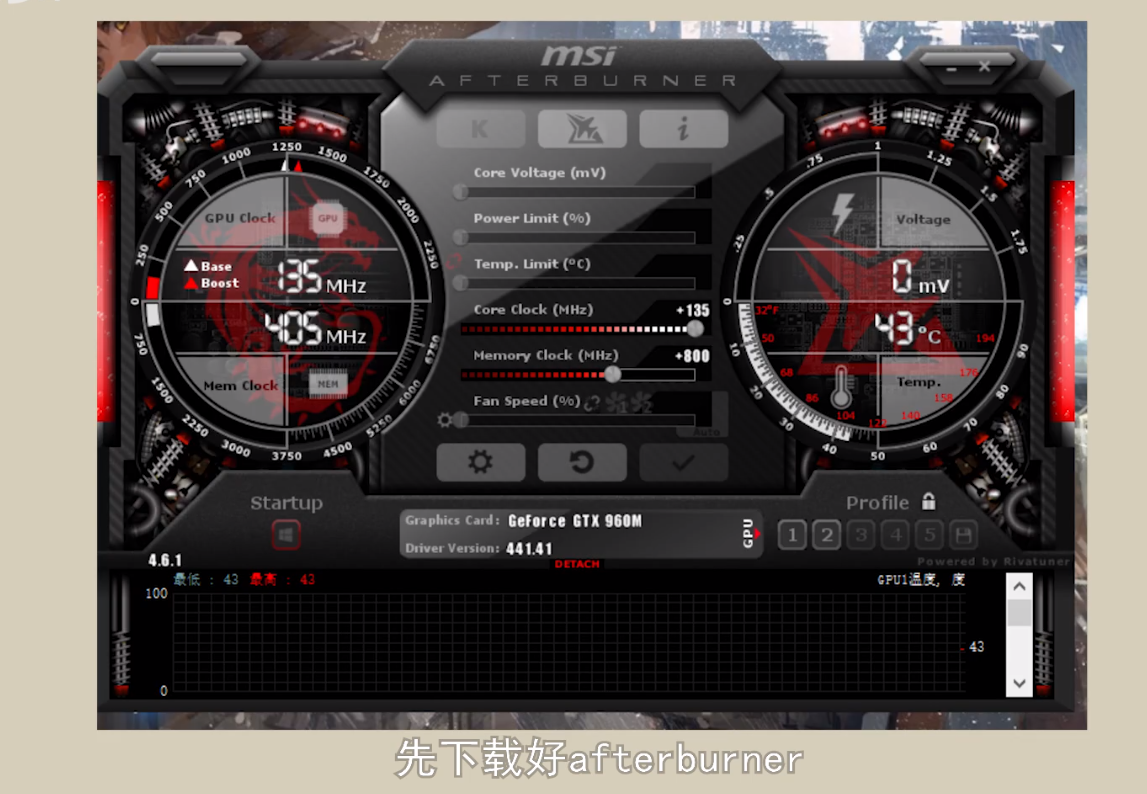The width and height of the screenshot is (1147, 794).
Task: Click the monitor graph scrollbar thumb
Action: [1019, 613]
